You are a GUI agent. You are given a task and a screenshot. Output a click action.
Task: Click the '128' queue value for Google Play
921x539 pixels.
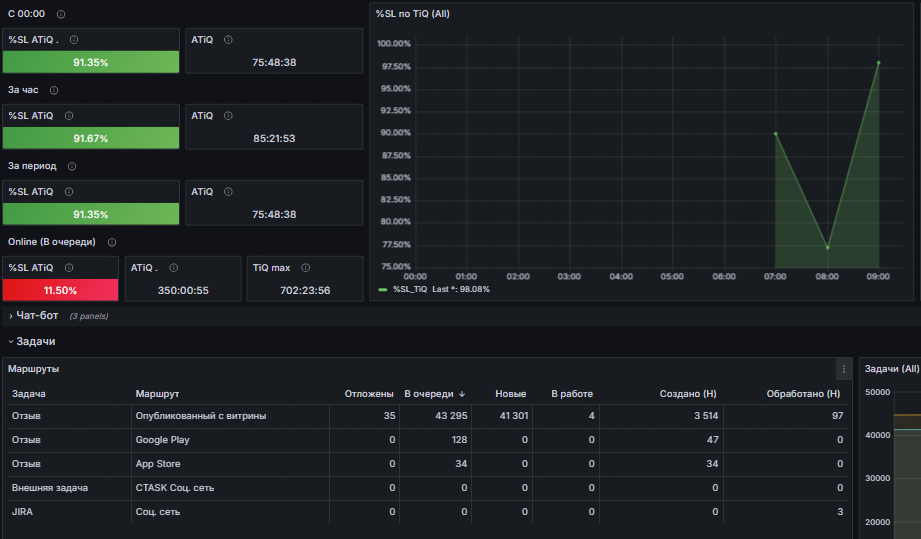459,440
